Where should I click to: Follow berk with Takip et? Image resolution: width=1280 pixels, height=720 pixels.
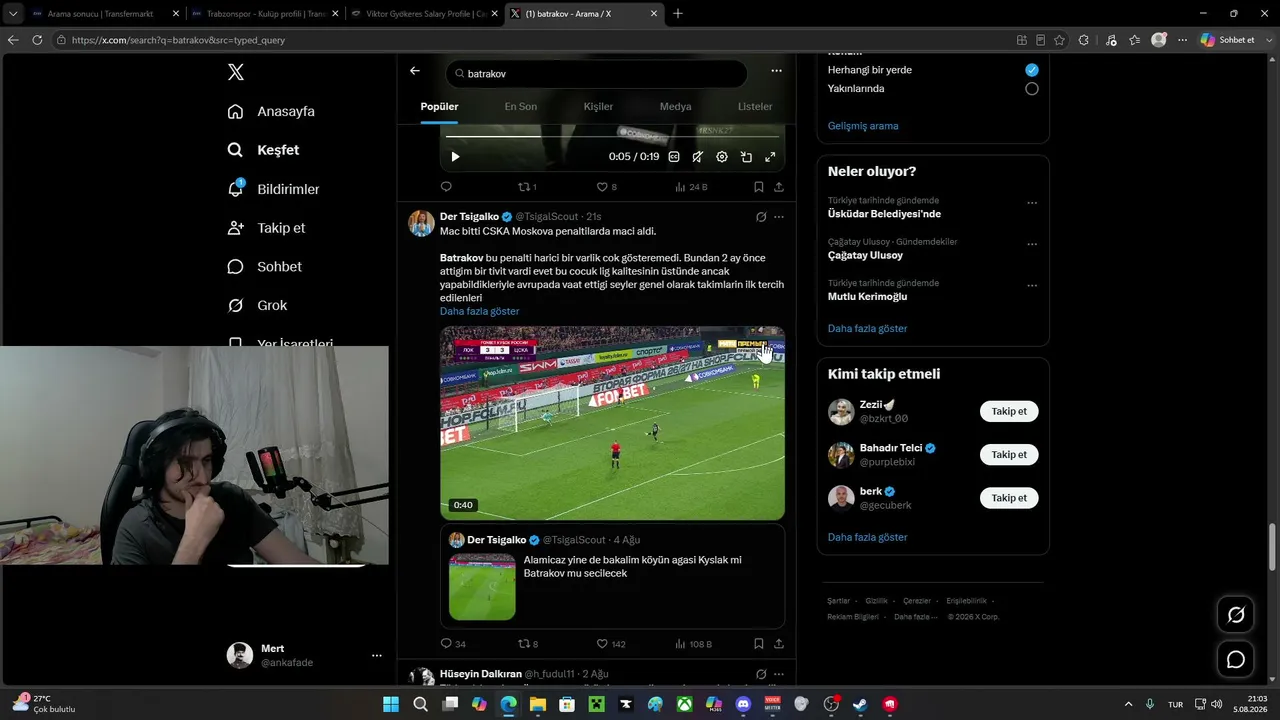(x=1009, y=497)
